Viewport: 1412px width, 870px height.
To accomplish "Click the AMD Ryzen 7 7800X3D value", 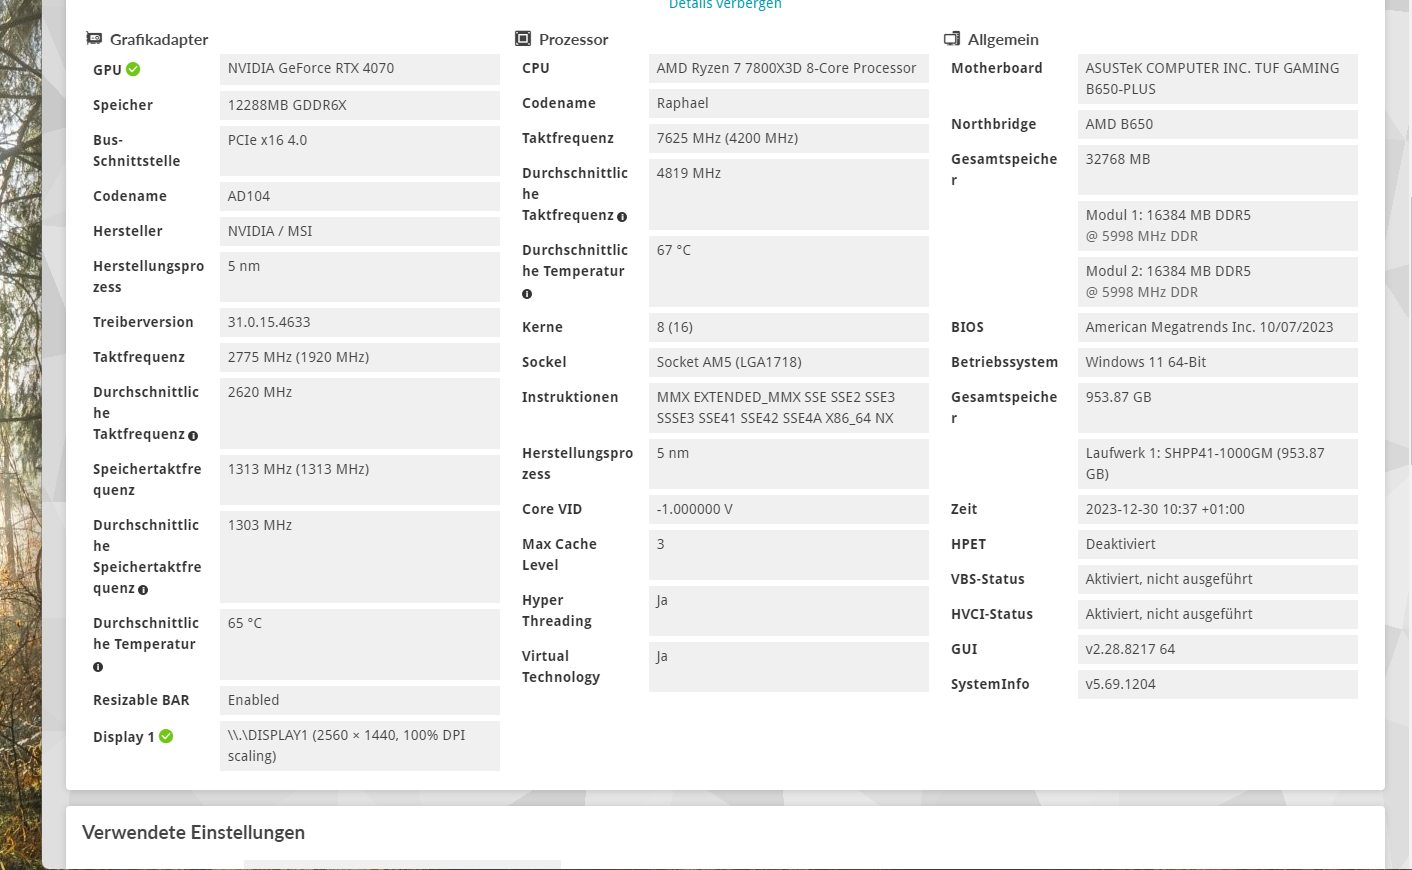I will [x=789, y=68].
